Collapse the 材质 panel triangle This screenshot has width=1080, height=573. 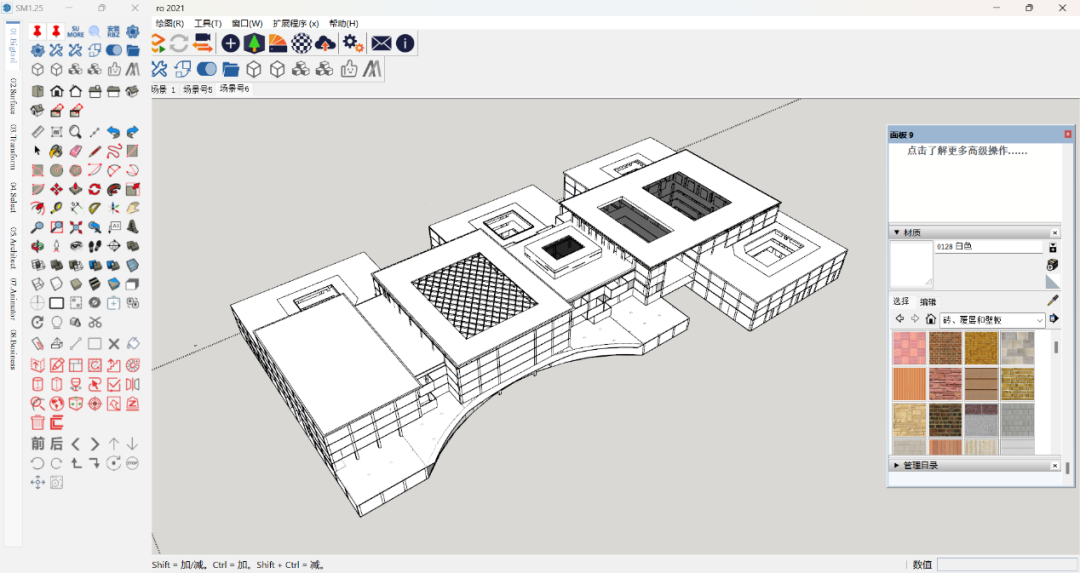point(896,233)
